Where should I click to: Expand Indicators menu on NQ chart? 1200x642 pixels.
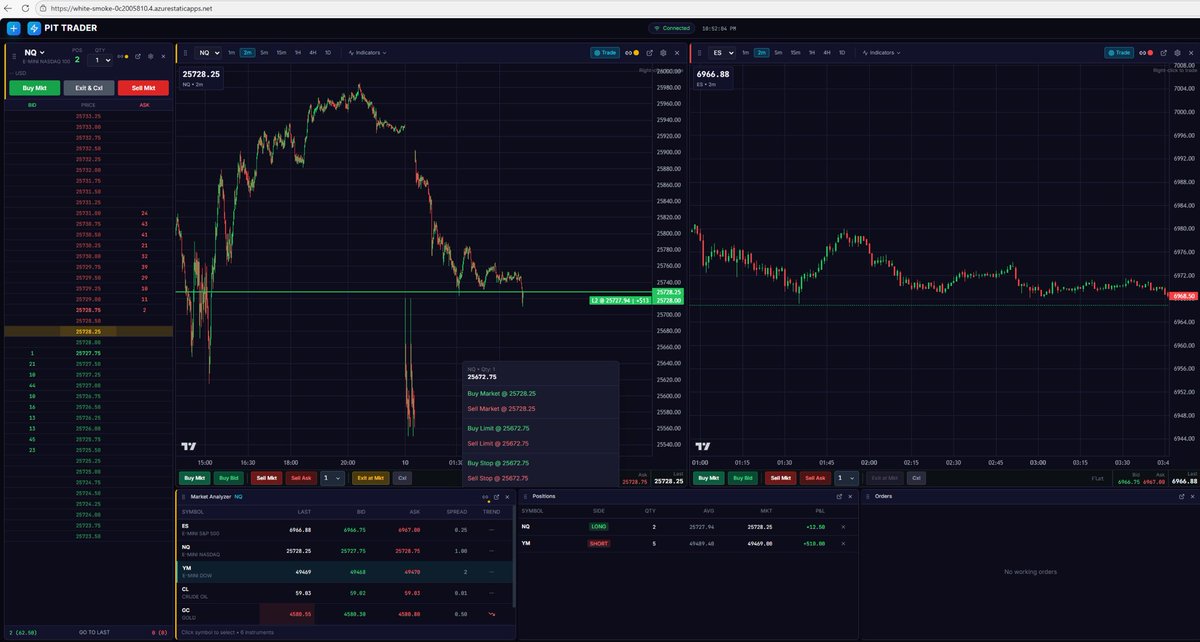tap(367, 53)
